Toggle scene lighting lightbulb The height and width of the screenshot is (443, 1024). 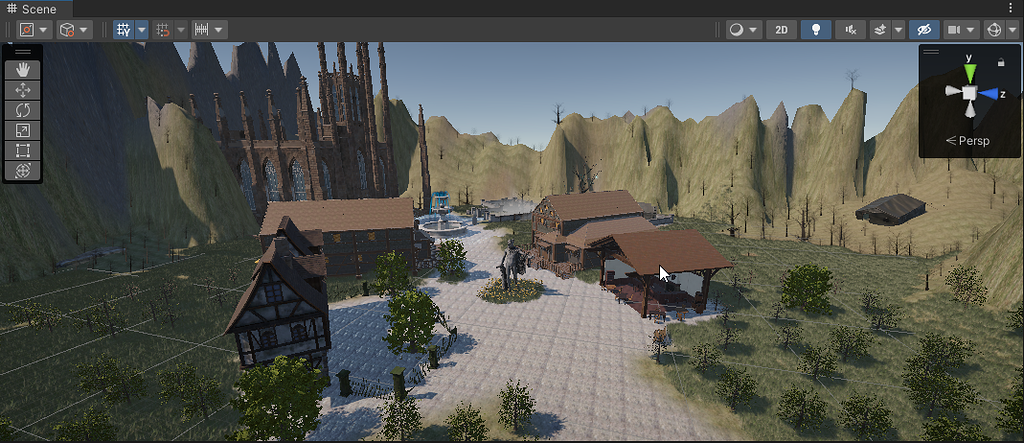coord(815,30)
